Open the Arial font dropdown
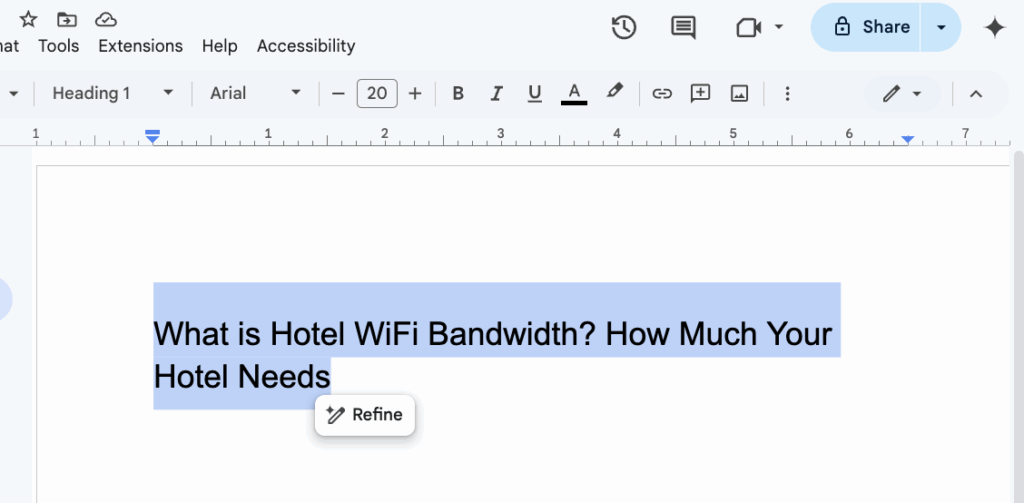 pos(255,93)
